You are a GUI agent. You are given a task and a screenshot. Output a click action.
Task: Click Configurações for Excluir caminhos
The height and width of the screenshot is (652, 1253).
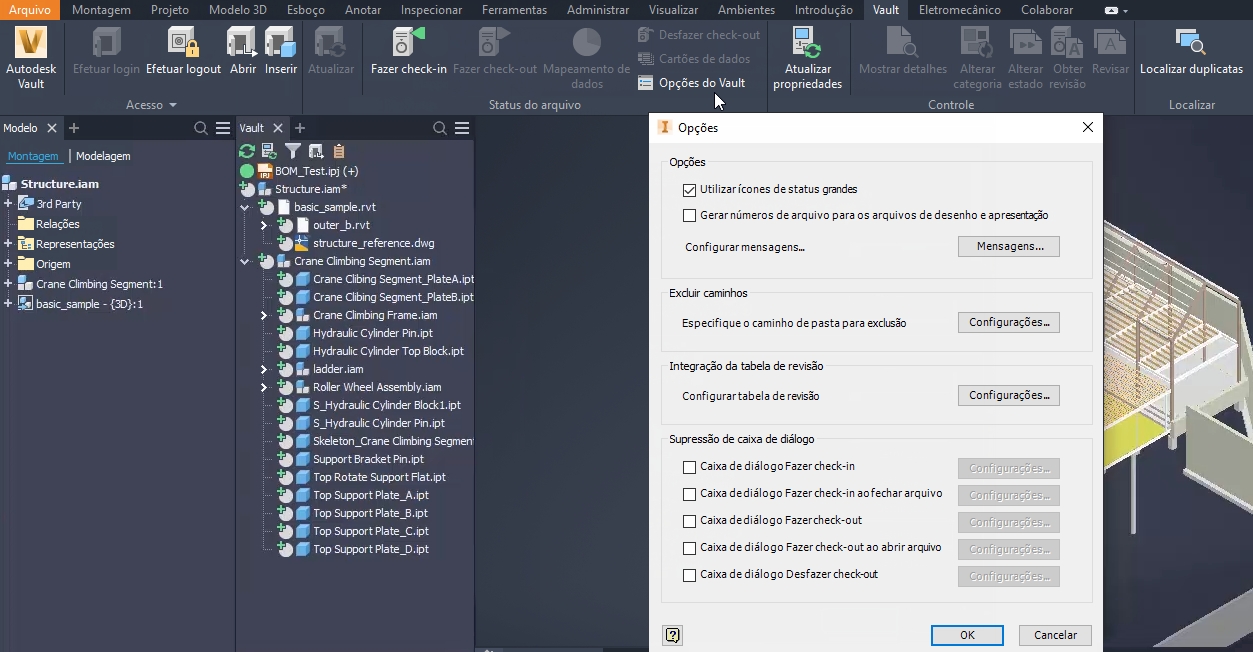tap(1009, 322)
